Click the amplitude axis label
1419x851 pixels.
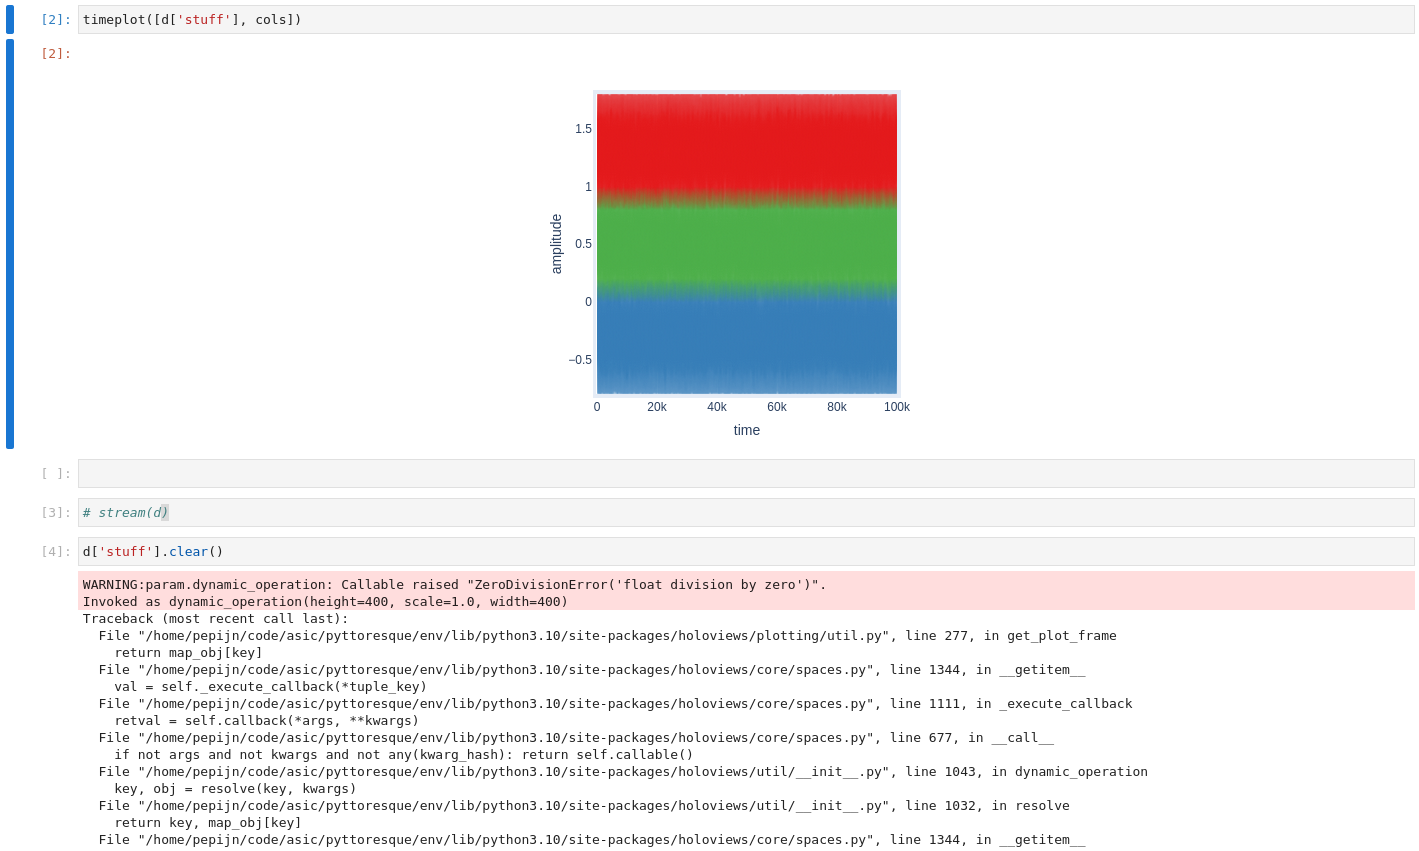coord(557,243)
